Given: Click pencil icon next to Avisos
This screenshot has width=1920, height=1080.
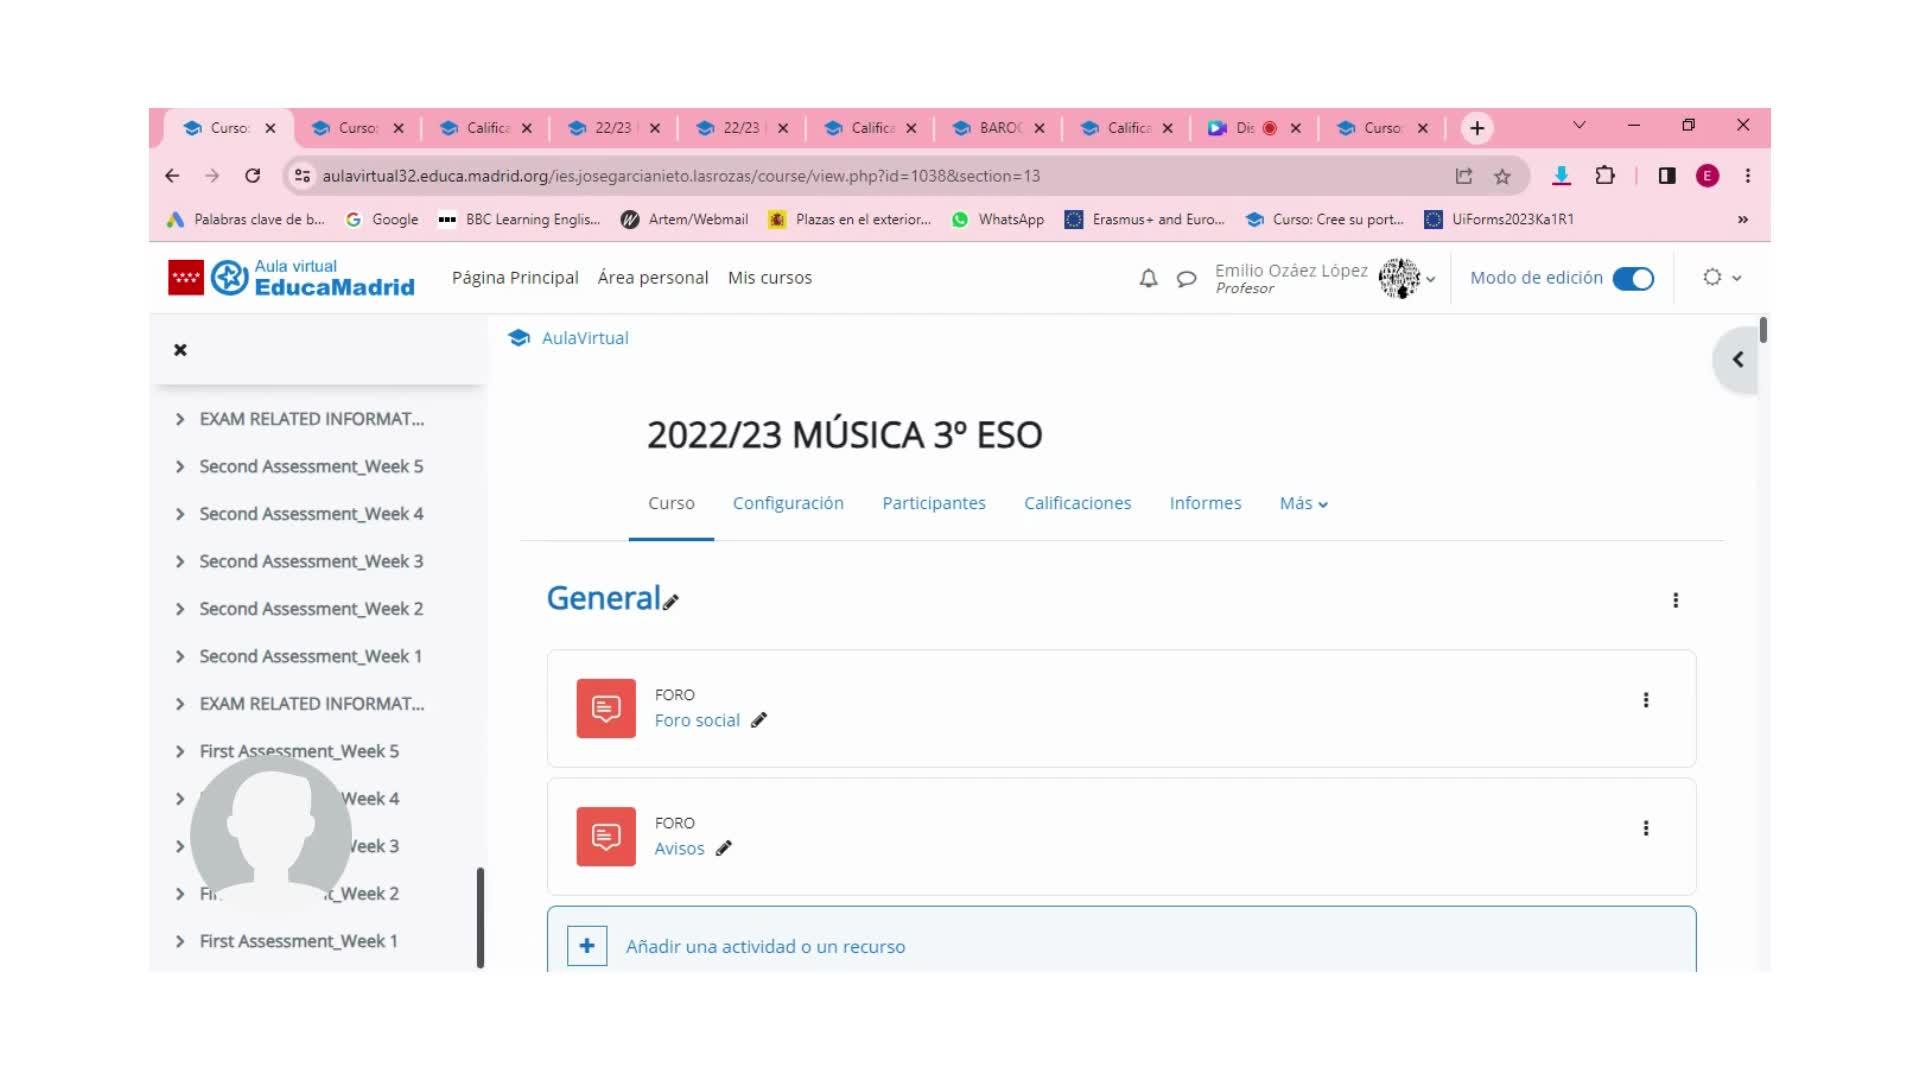Looking at the screenshot, I should 724,848.
